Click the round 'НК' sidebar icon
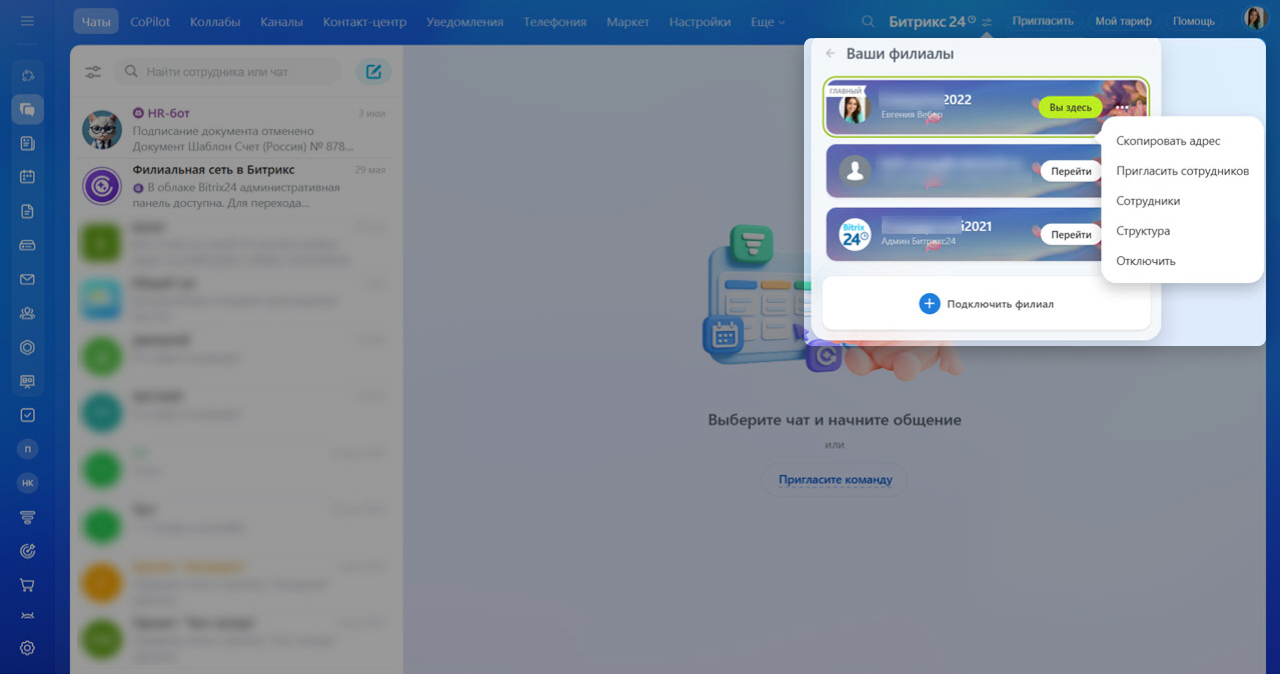 pyautogui.click(x=27, y=483)
